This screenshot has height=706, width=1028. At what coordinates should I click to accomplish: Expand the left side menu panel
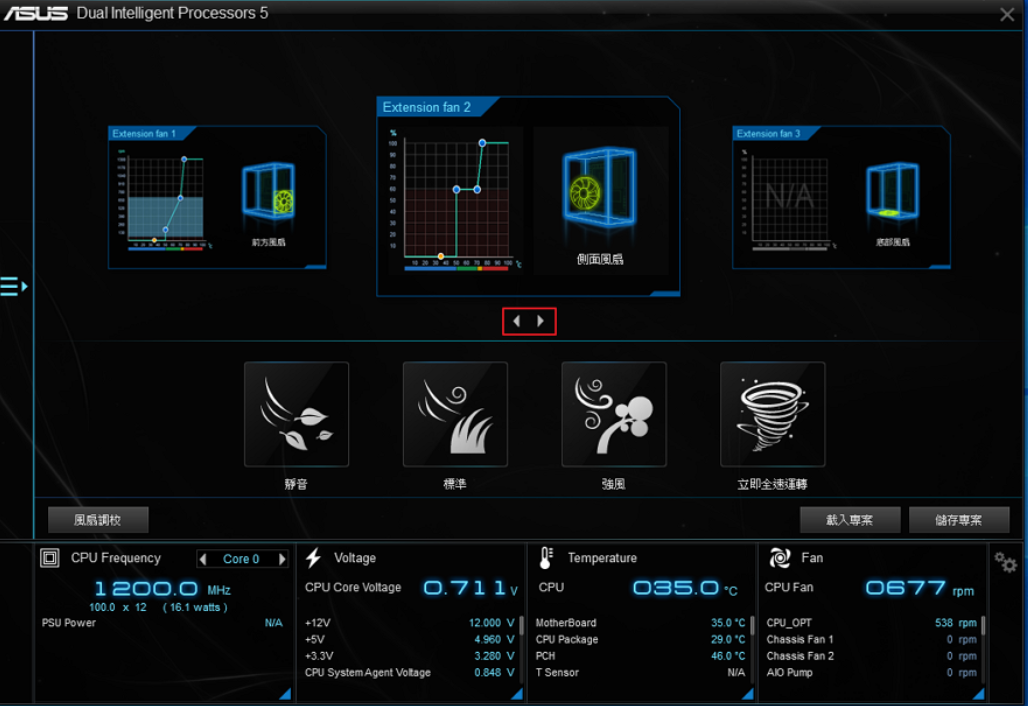click(x=13, y=287)
